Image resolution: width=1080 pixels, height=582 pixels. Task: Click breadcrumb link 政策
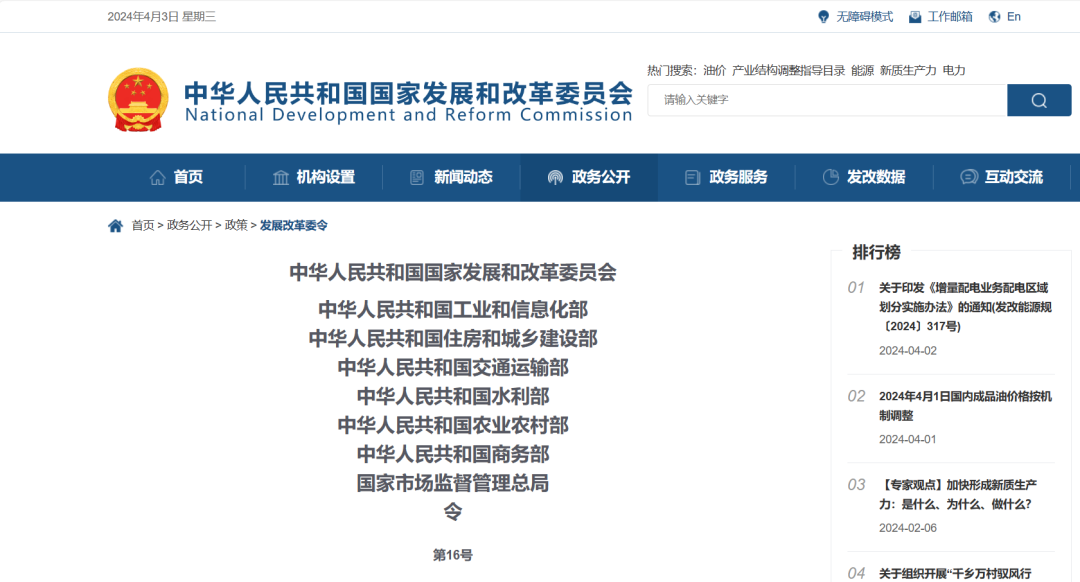click(x=236, y=225)
